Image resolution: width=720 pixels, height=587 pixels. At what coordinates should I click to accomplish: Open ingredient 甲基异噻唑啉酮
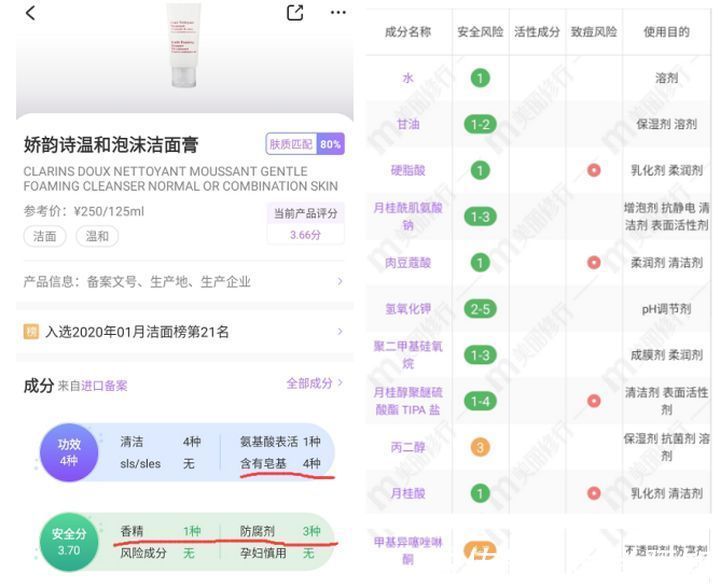pyautogui.click(x=408, y=551)
